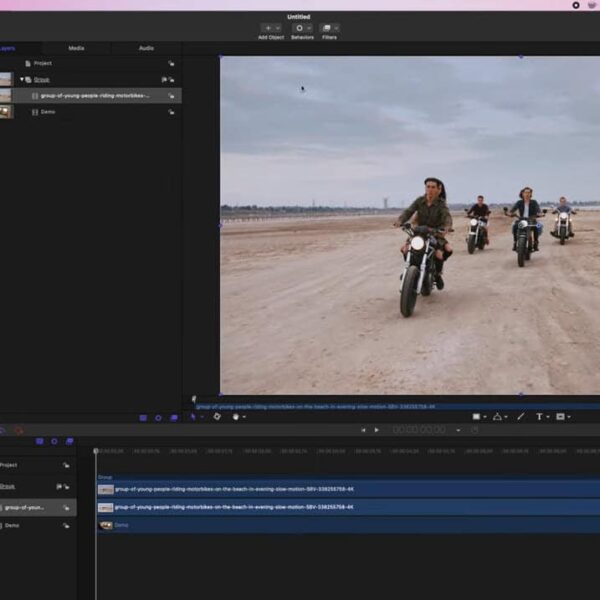Click the Add Object button
Viewport: 600px width, 600px height.
271,28
